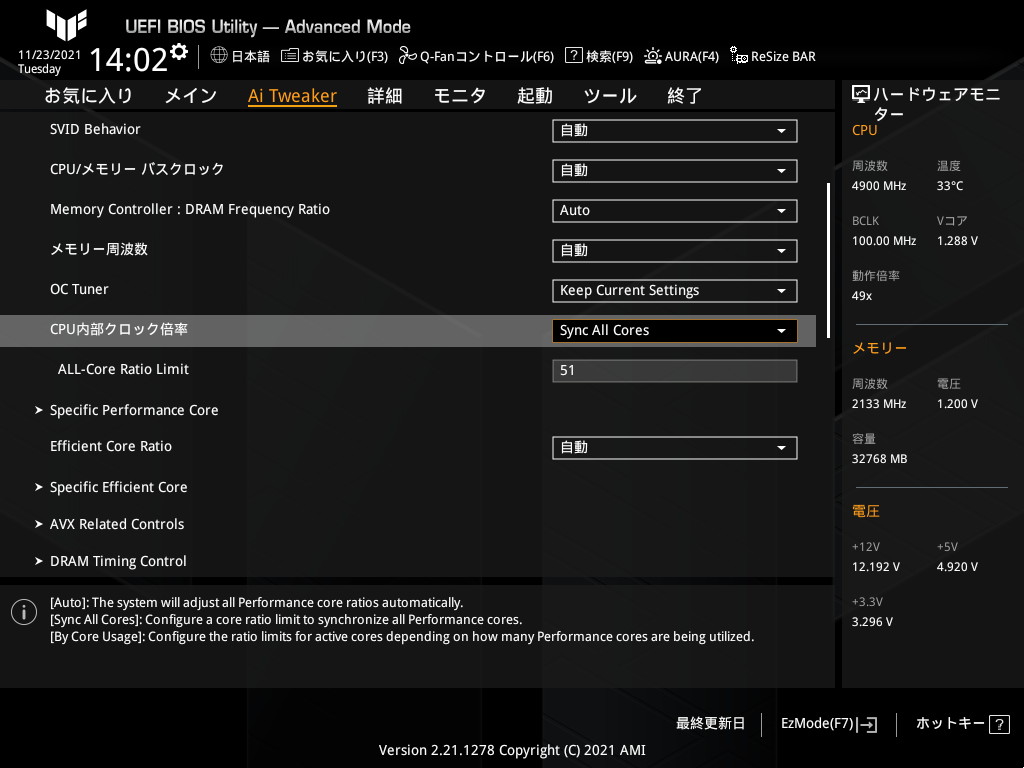The width and height of the screenshot is (1024, 768).
Task: Click the 日本語 language button
Action: (x=251, y=56)
